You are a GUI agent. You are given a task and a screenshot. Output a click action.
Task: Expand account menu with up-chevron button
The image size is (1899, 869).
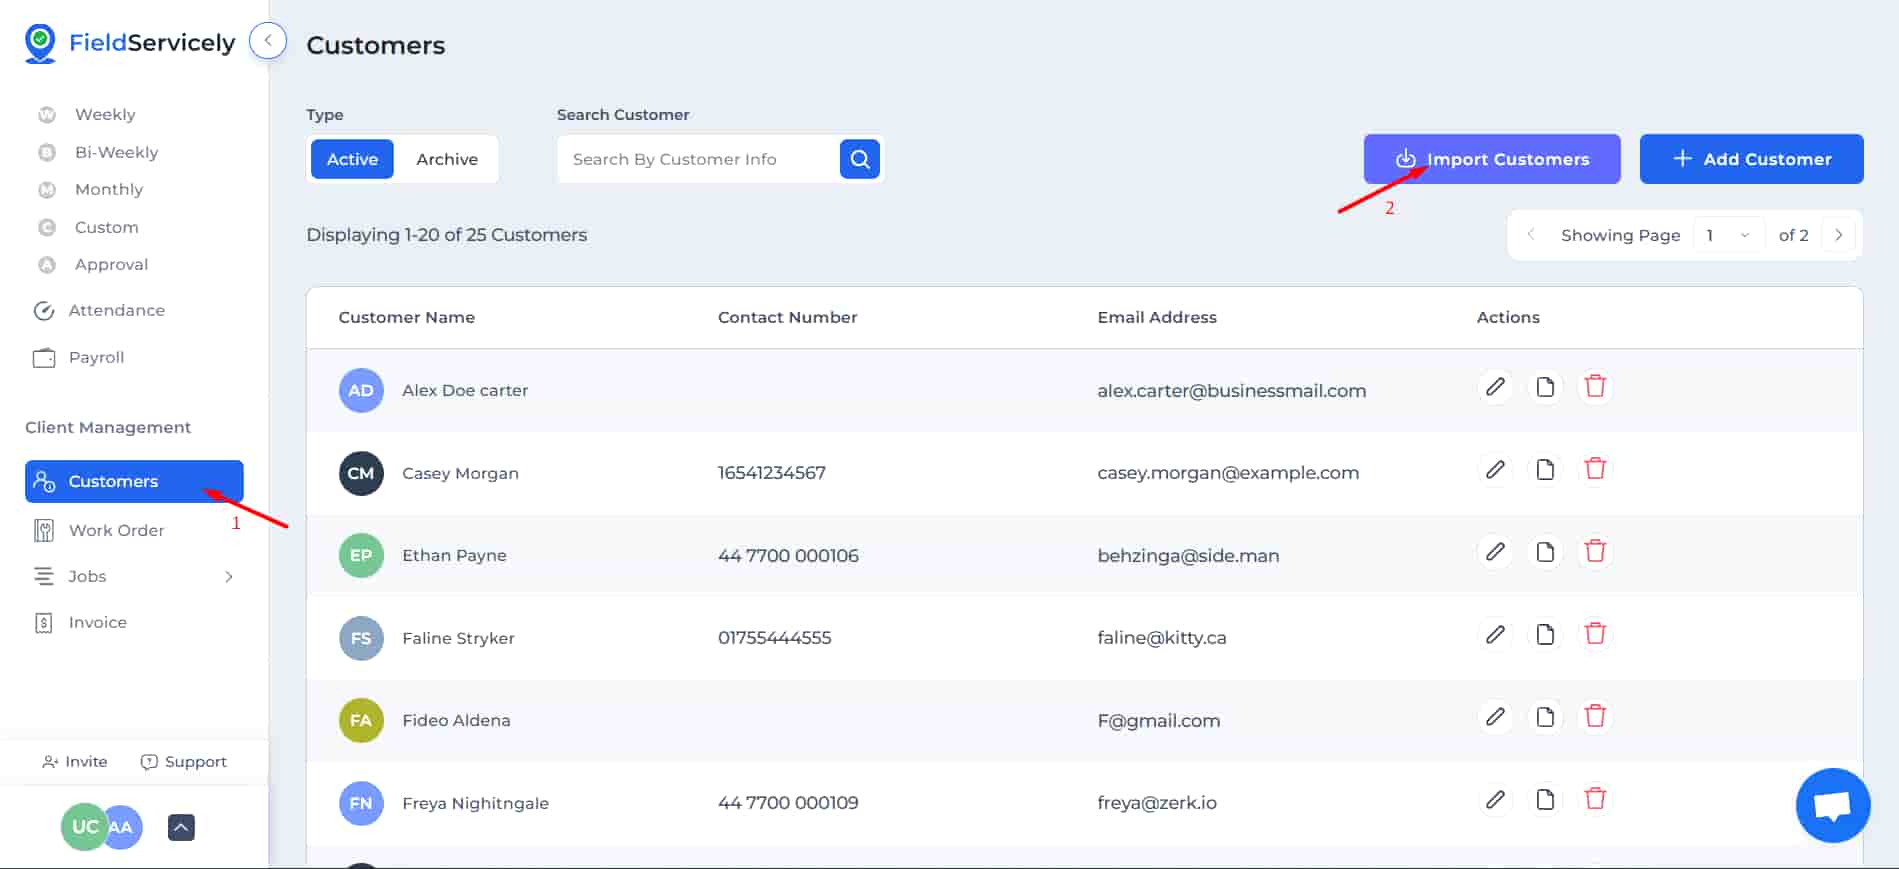181,827
